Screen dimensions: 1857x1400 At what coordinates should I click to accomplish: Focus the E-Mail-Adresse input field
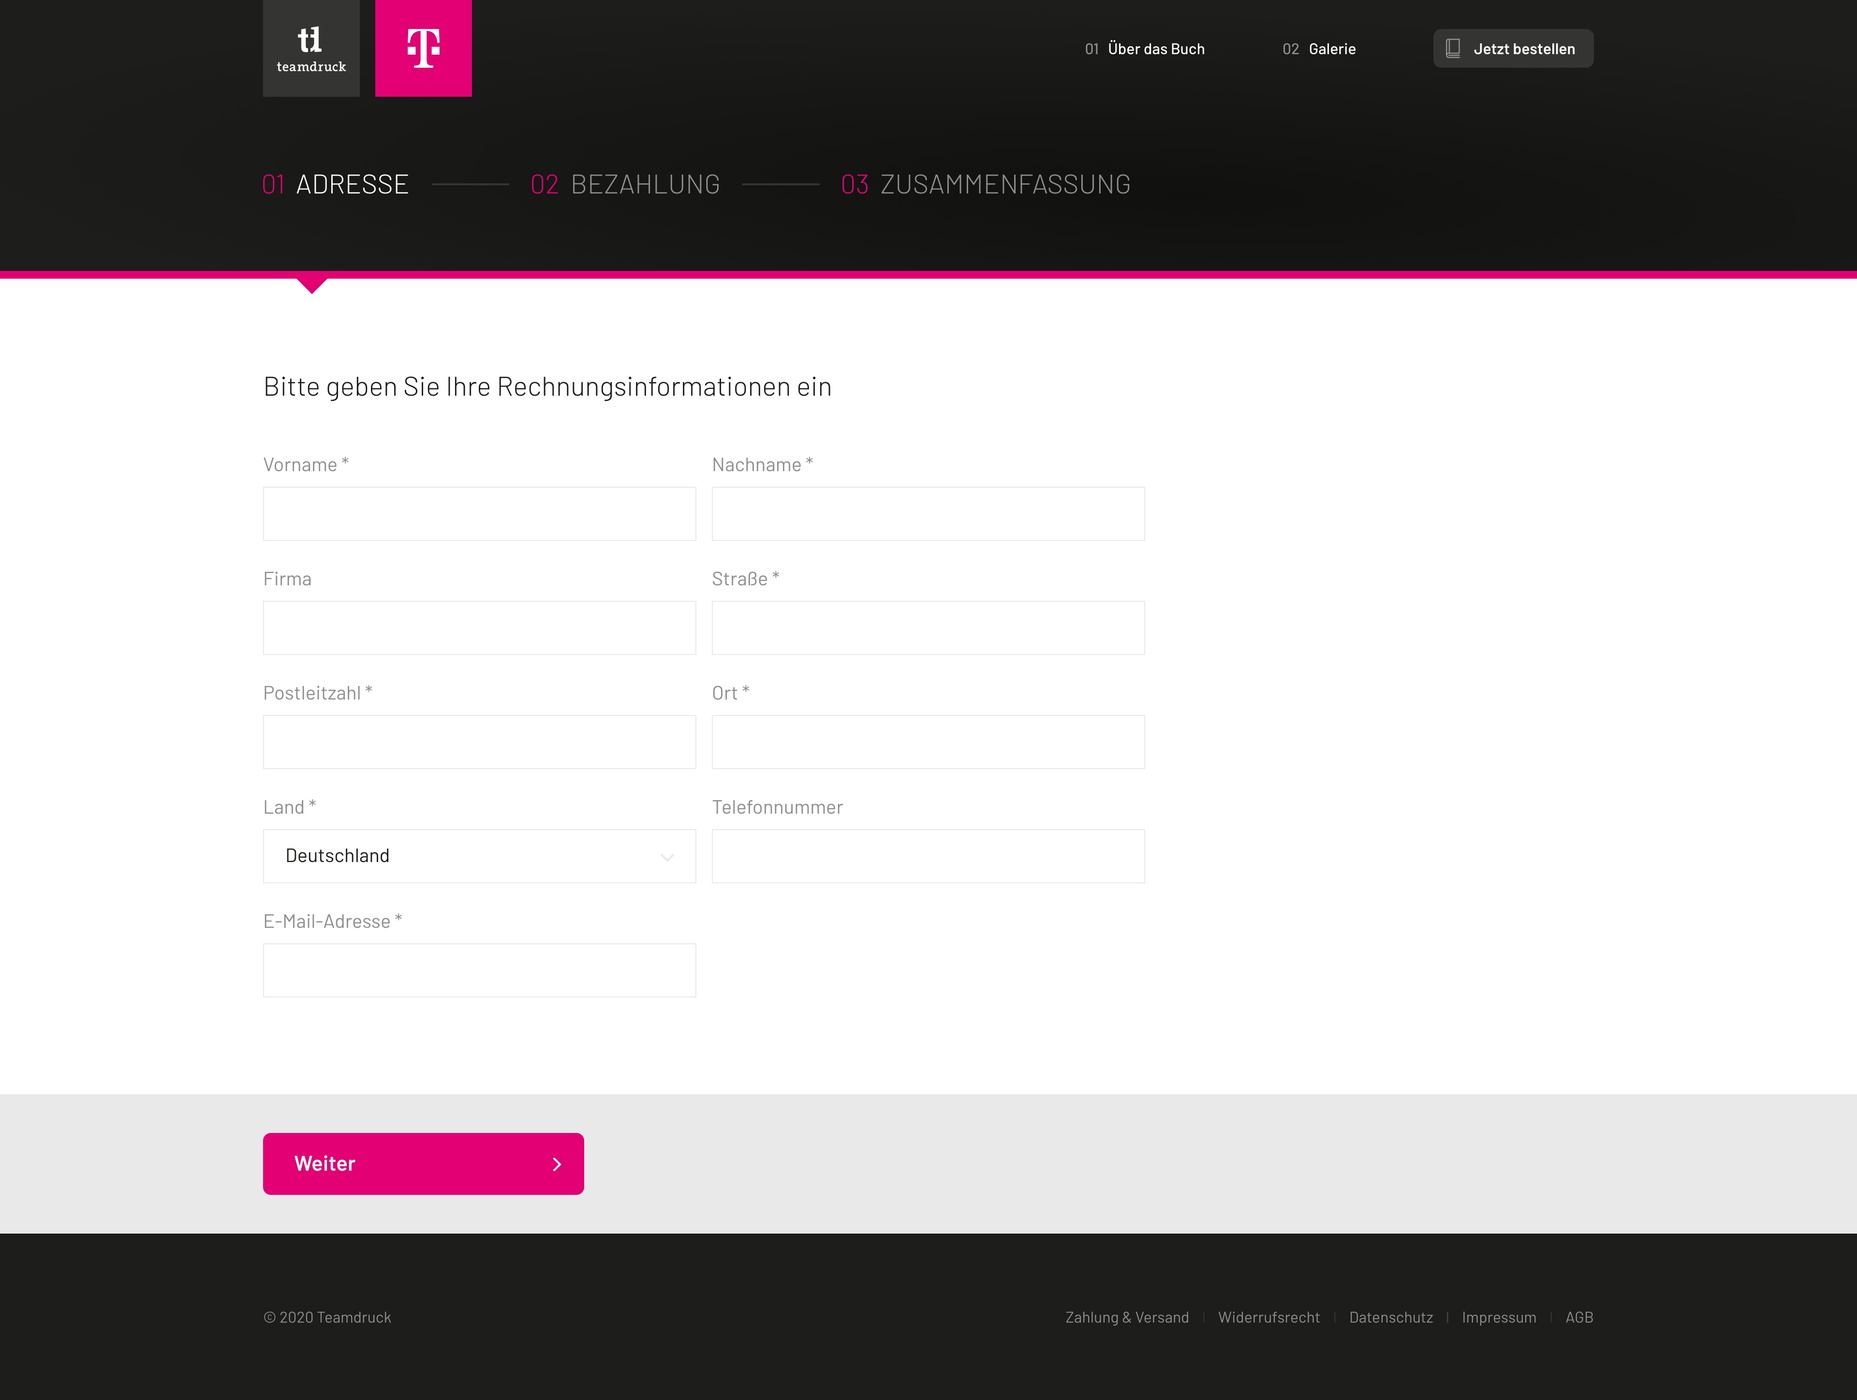coord(479,970)
